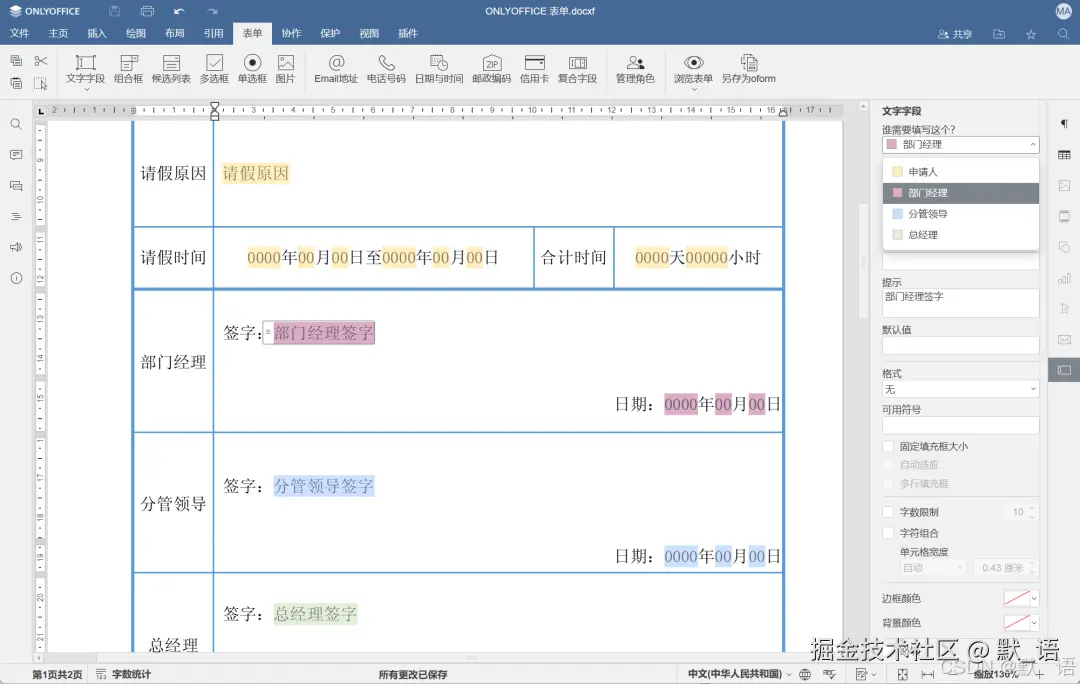This screenshot has height=684, width=1080.
Task: Click 浏览表单 view form button
Action: [x=693, y=68]
